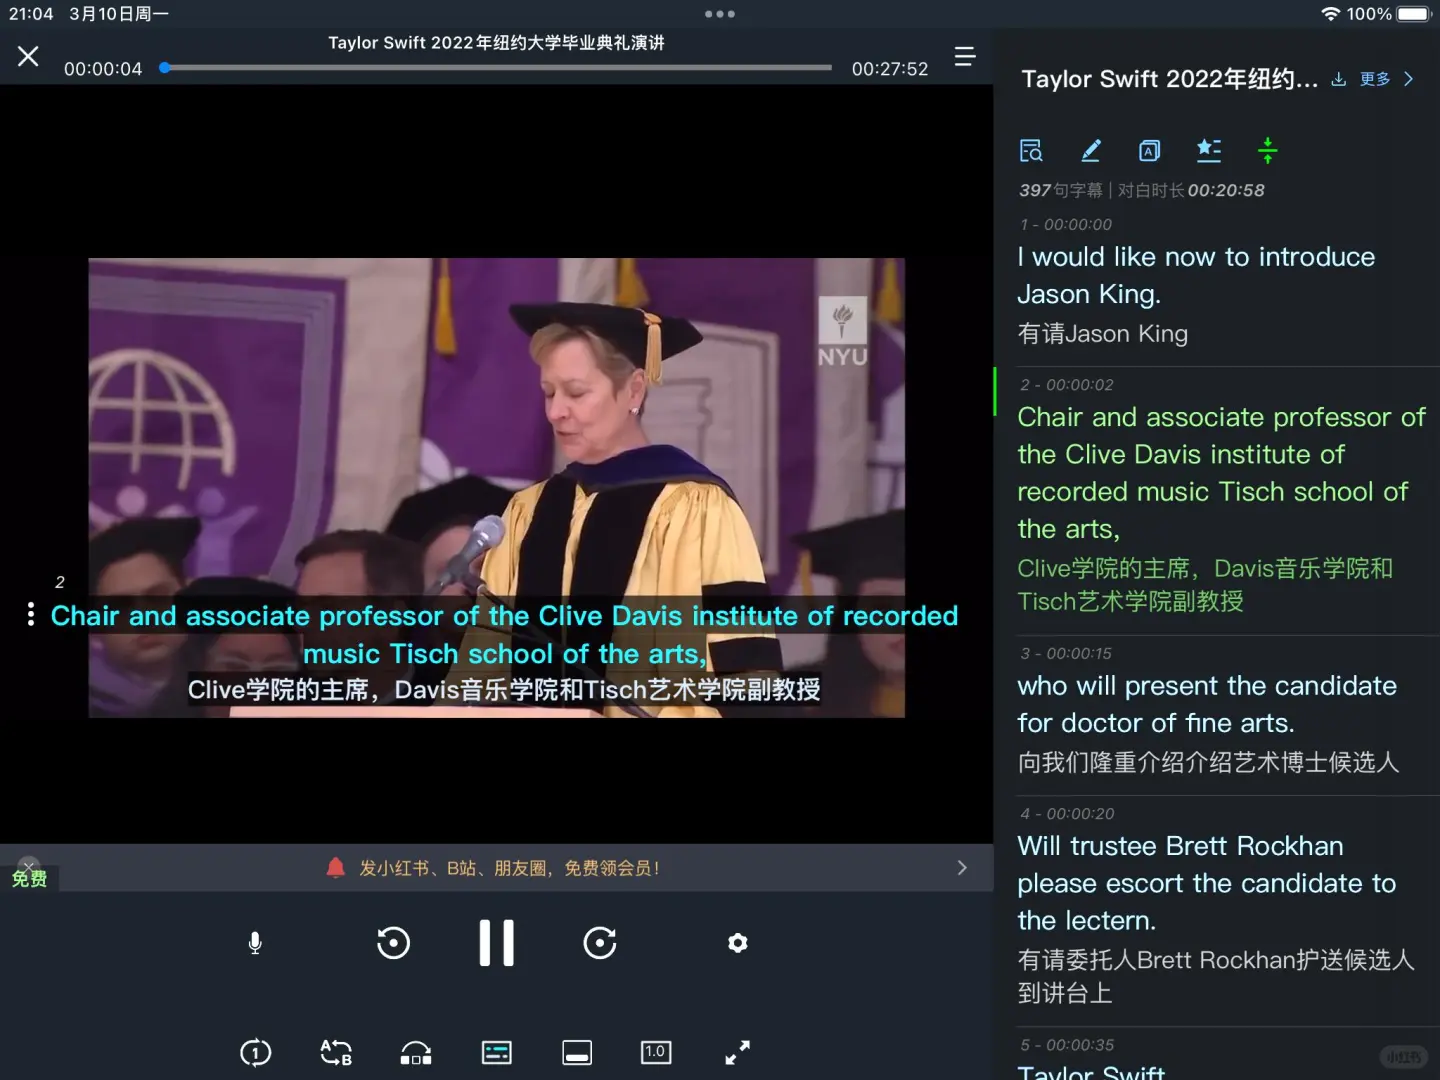Click the green subtitle import/export icon

pyautogui.click(x=1267, y=150)
